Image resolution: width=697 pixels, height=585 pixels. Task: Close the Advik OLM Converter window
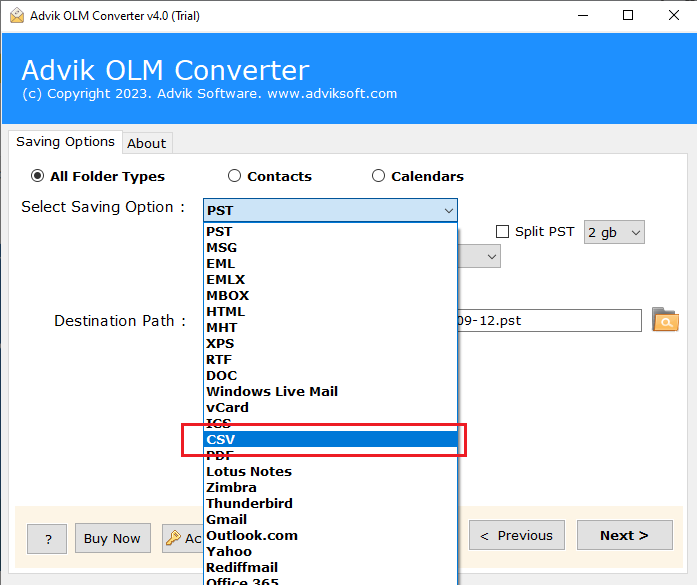[x=674, y=16]
